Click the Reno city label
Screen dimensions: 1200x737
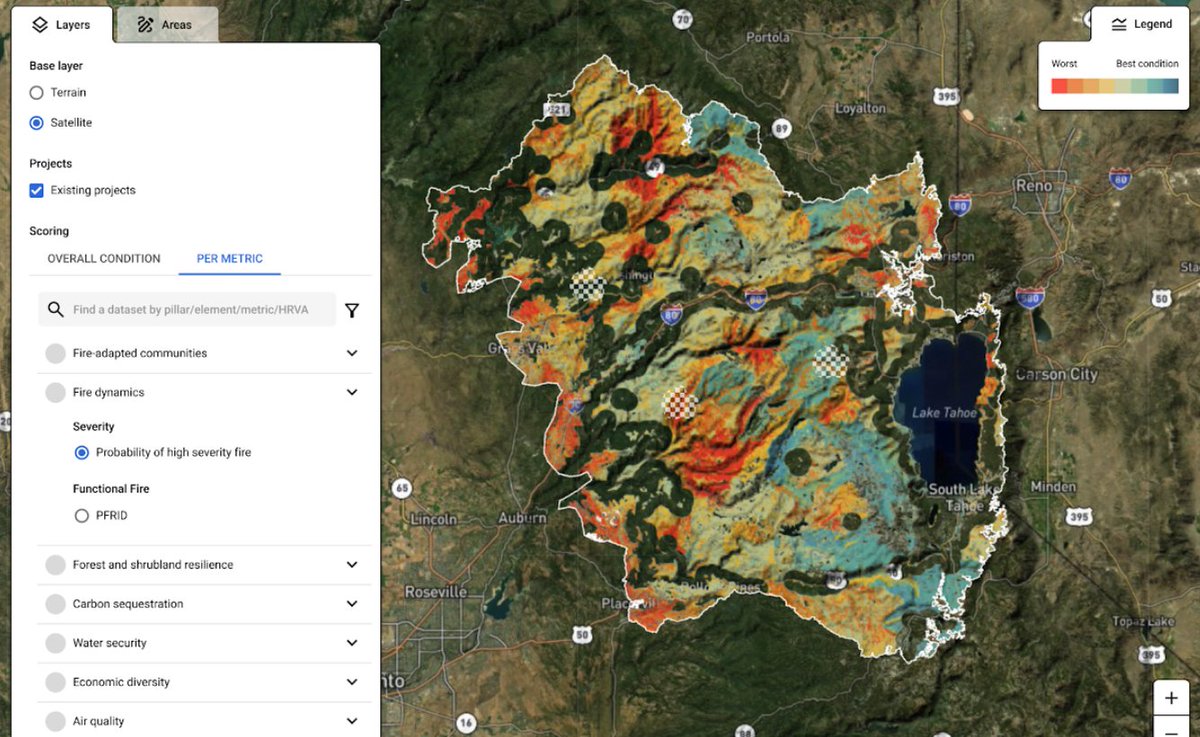(1034, 185)
